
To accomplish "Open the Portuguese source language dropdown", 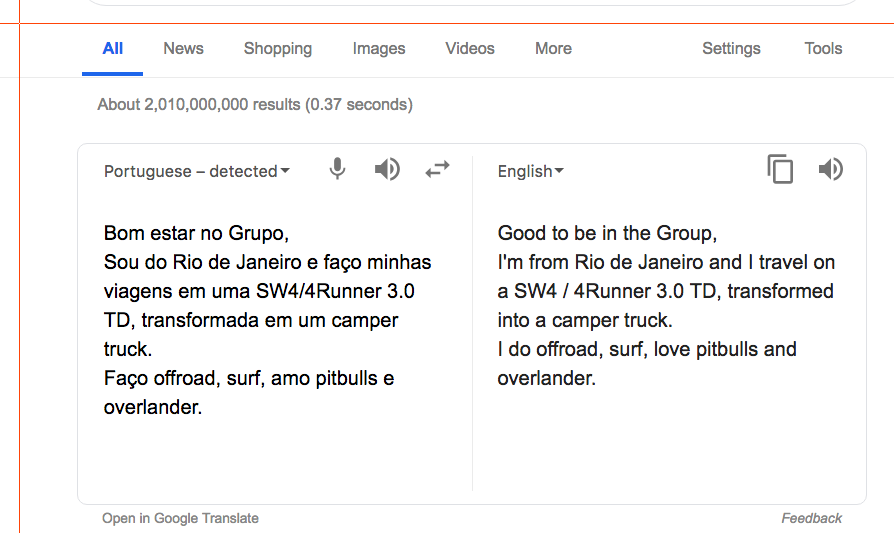I will 197,171.
